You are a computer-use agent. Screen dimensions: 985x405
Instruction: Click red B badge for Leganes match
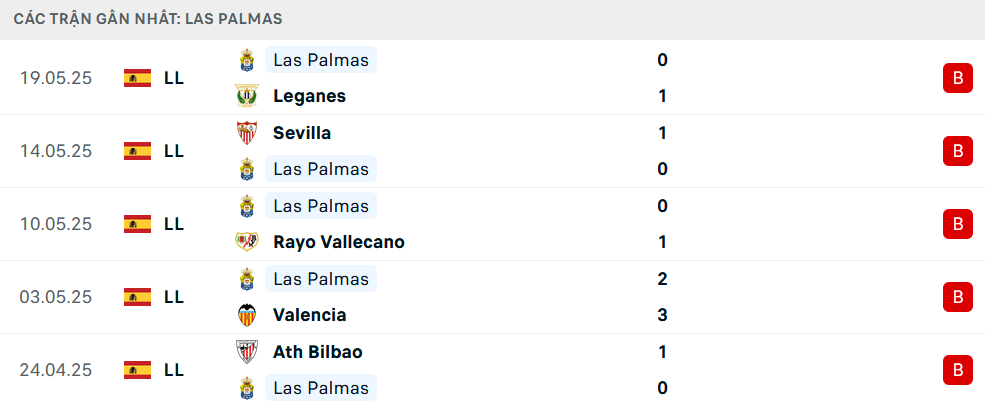957,78
